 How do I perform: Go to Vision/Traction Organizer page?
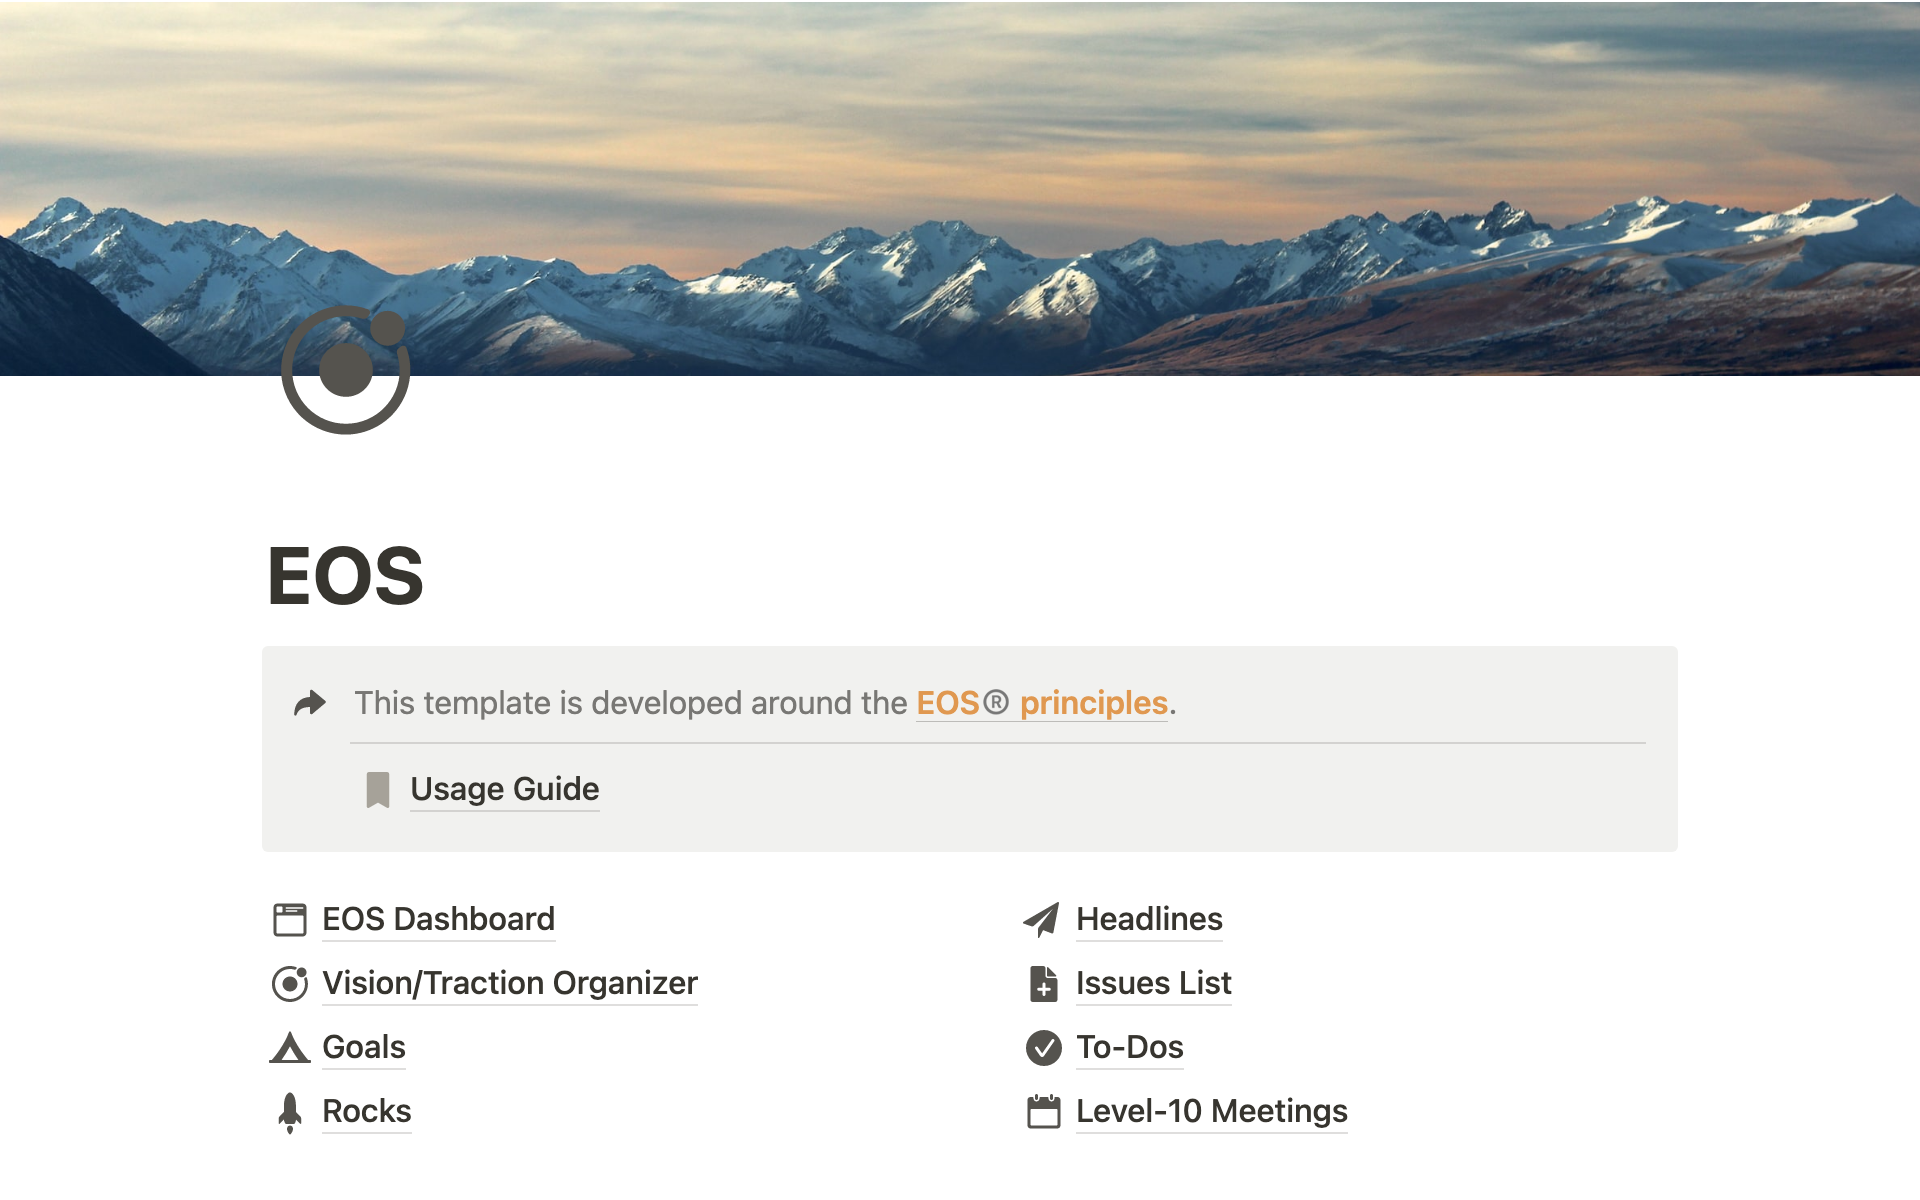(x=509, y=983)
